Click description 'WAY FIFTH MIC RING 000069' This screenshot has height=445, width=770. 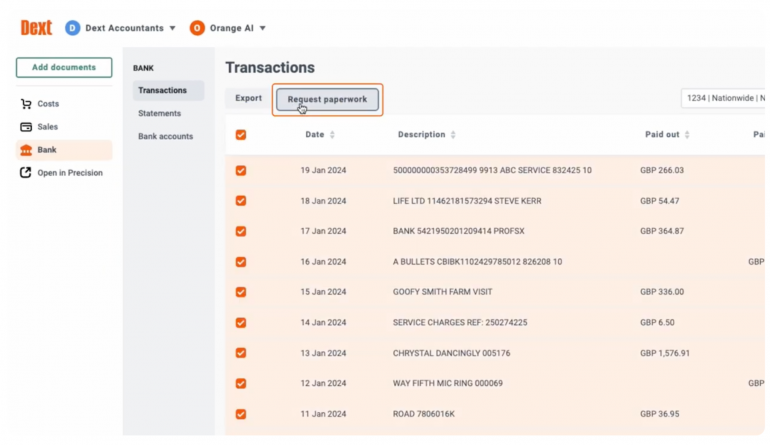pyautogui.click(x=448, y=383)
